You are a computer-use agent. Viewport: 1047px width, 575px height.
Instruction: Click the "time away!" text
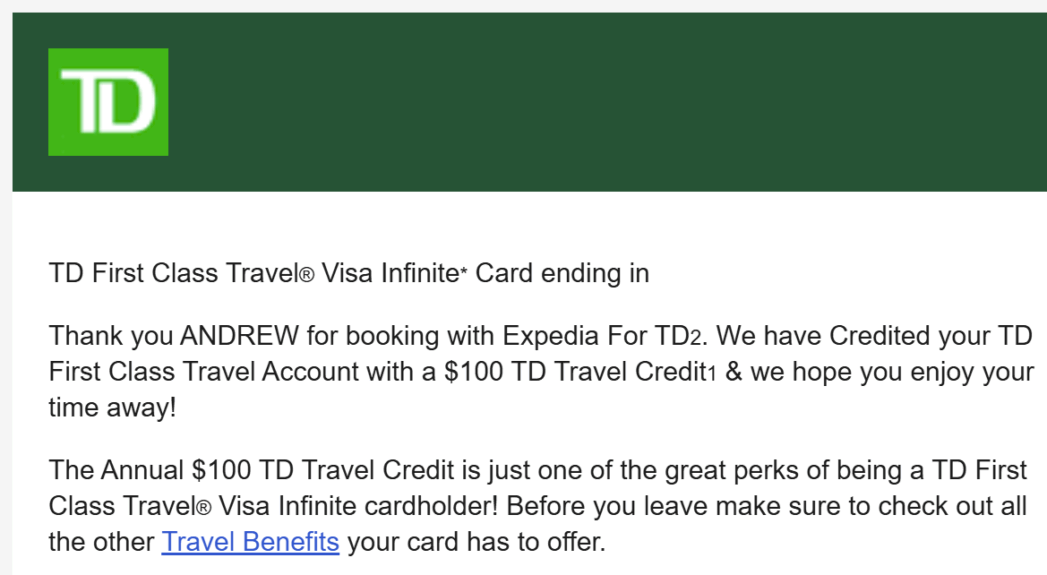pos(112,408)
